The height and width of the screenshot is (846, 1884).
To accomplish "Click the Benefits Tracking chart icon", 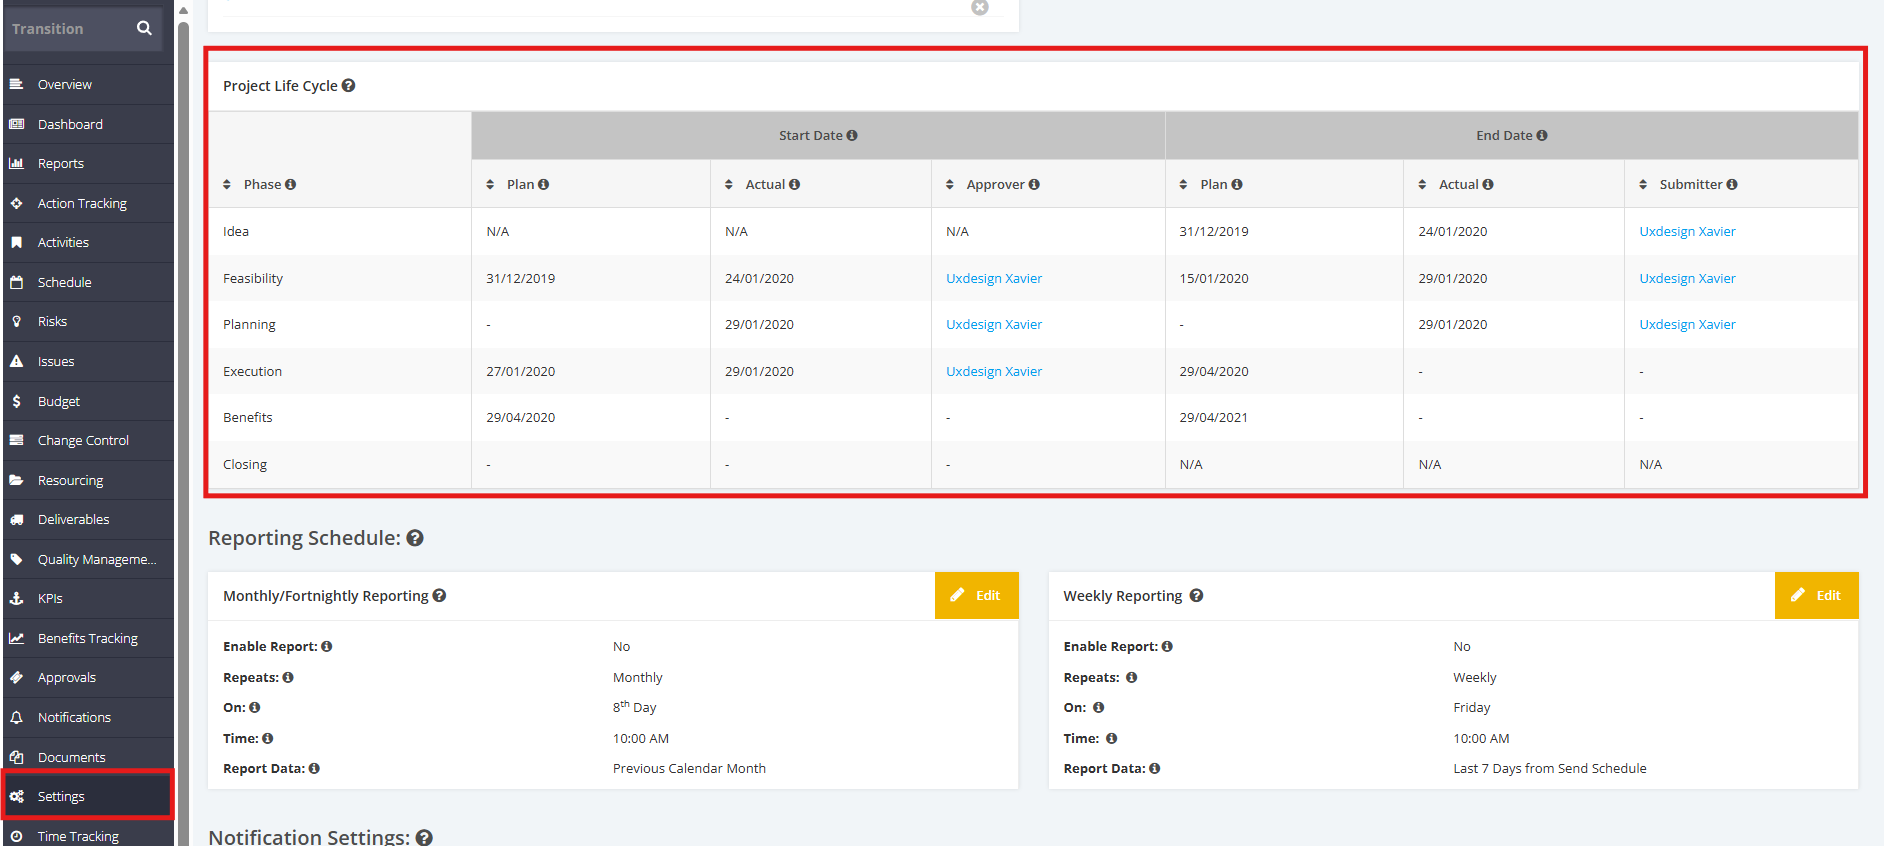I will tap(16, 638).
